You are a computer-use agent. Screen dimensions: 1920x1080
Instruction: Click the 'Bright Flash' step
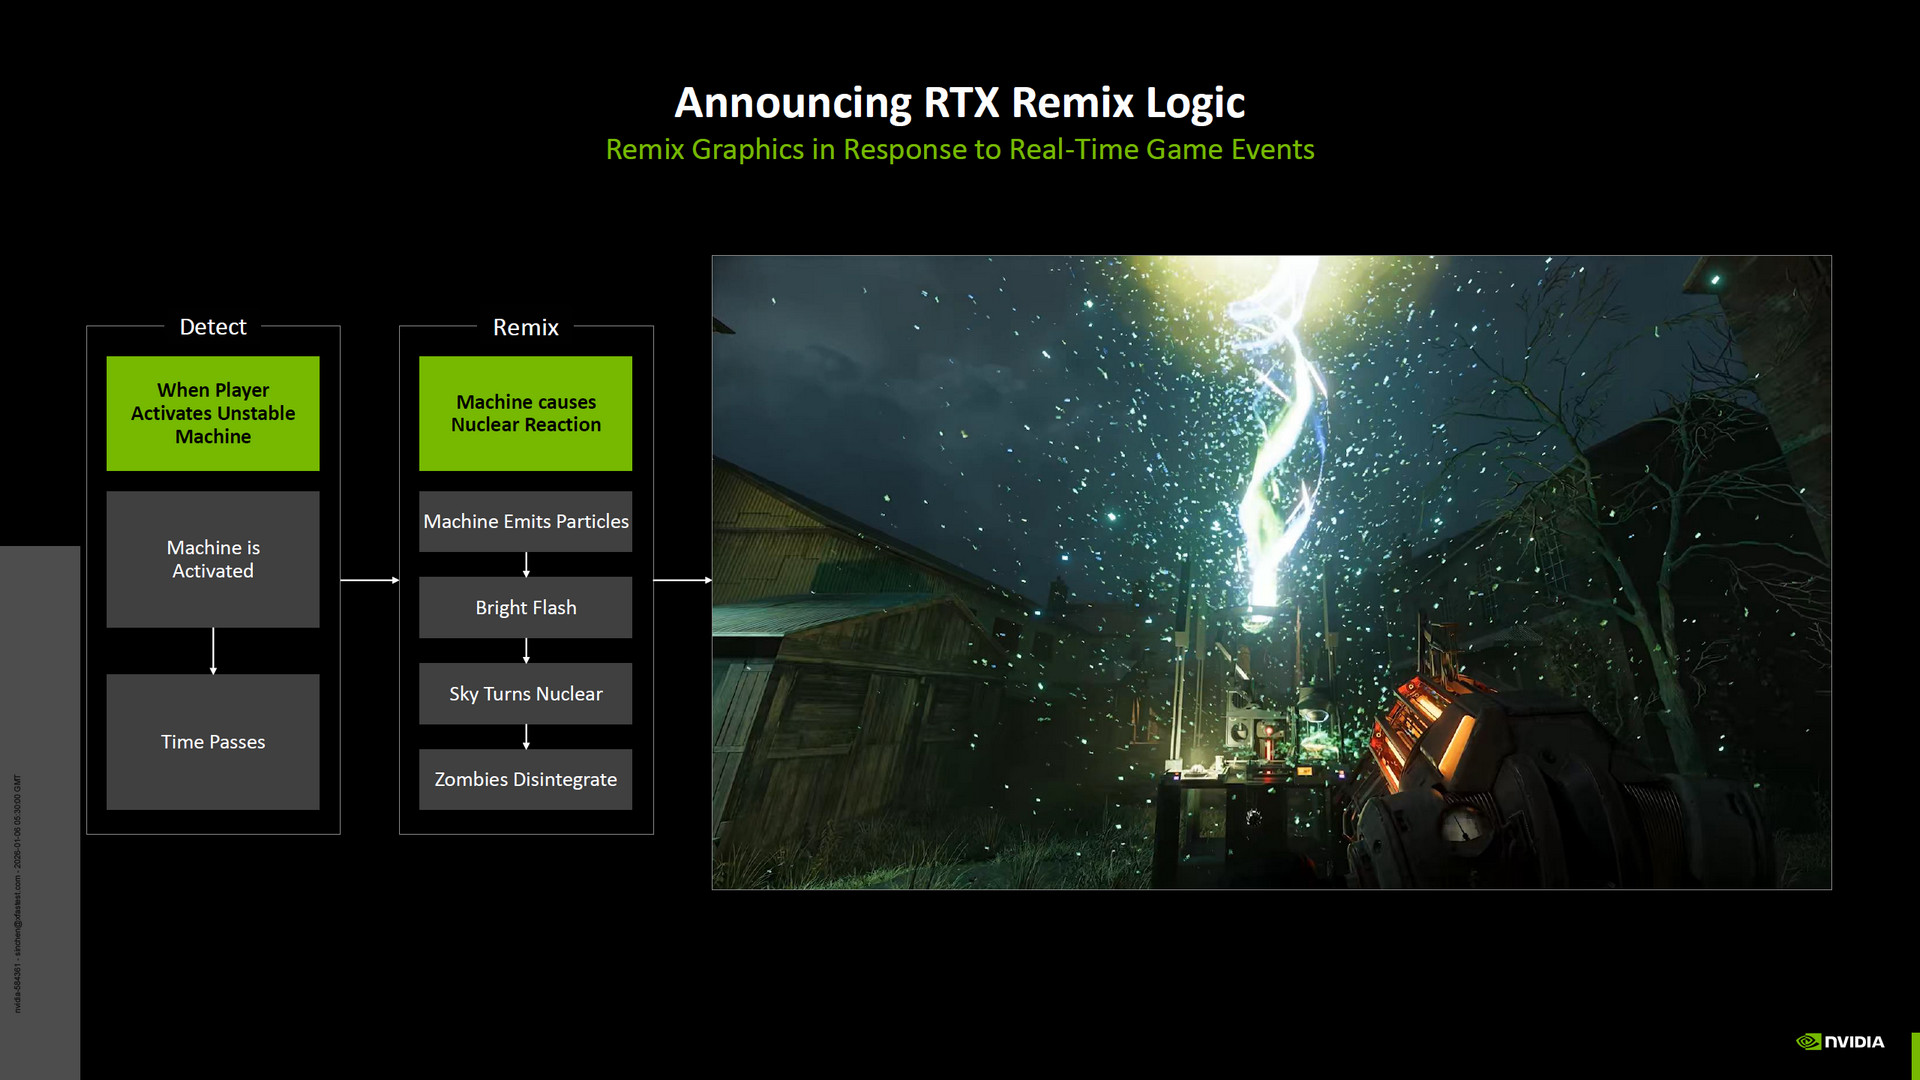[x=525, y=607]
